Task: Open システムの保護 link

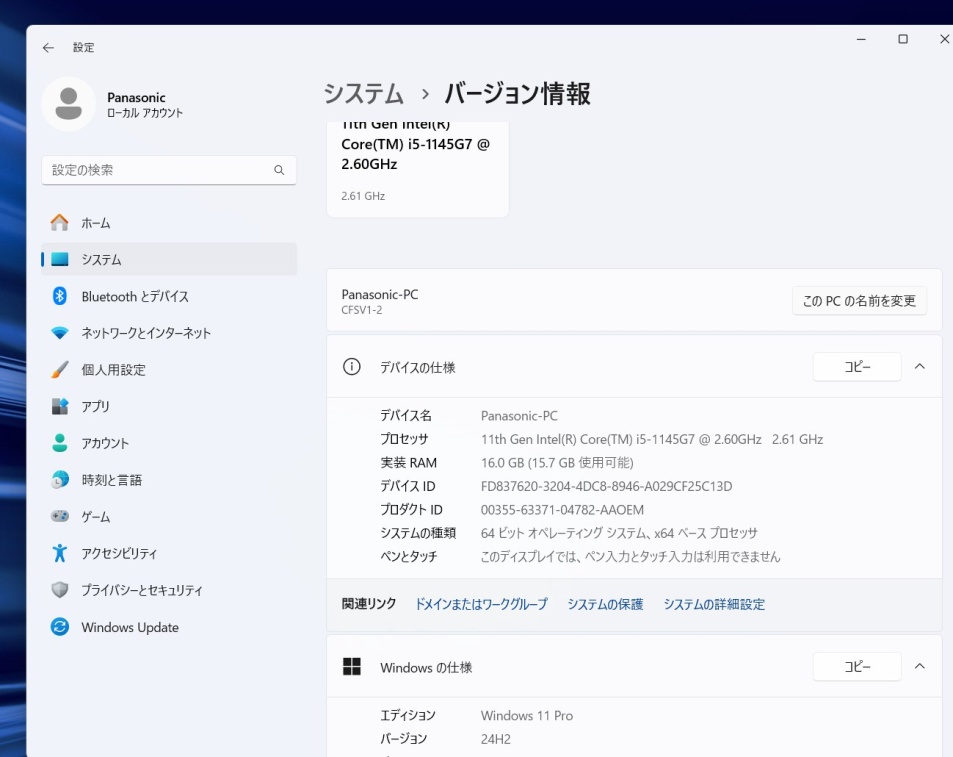Action: [605, 604]
